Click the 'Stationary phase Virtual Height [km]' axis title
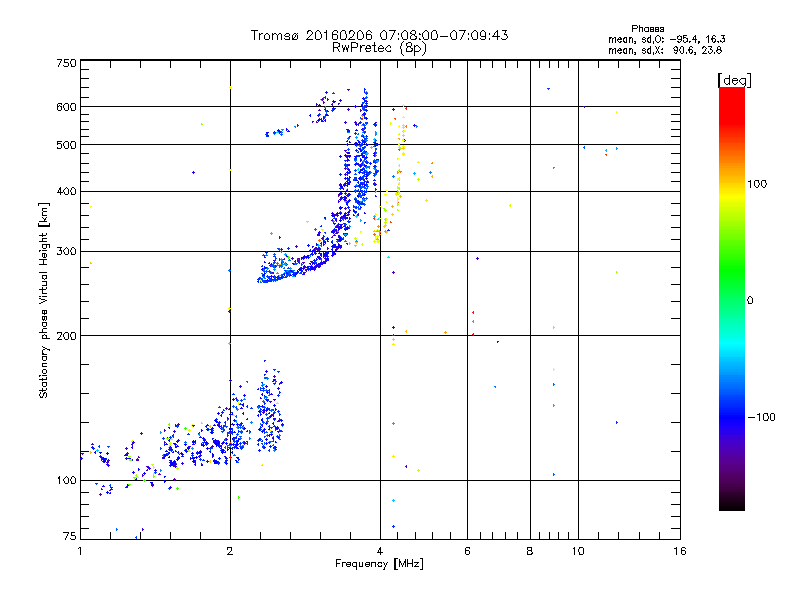The width and height of the screenshot is (800, 600). coord(43,300)
